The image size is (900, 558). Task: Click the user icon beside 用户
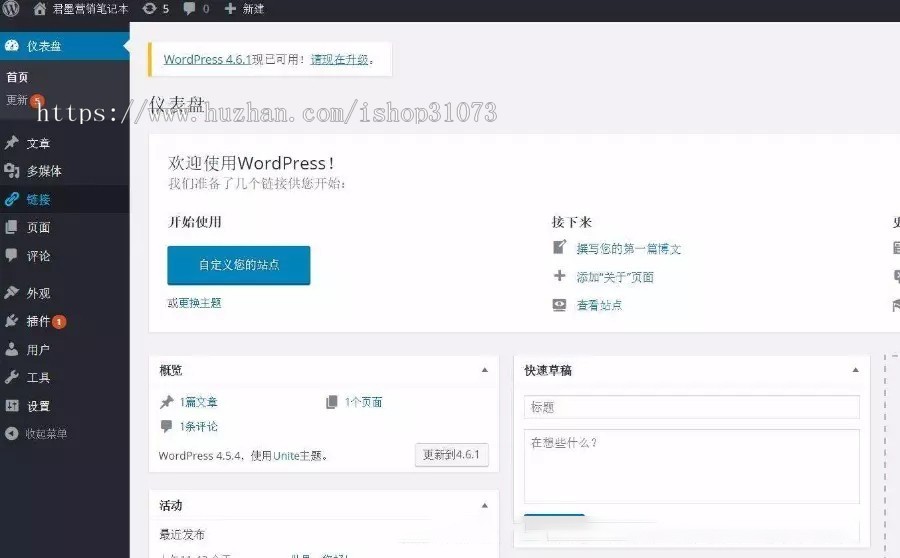11,349
